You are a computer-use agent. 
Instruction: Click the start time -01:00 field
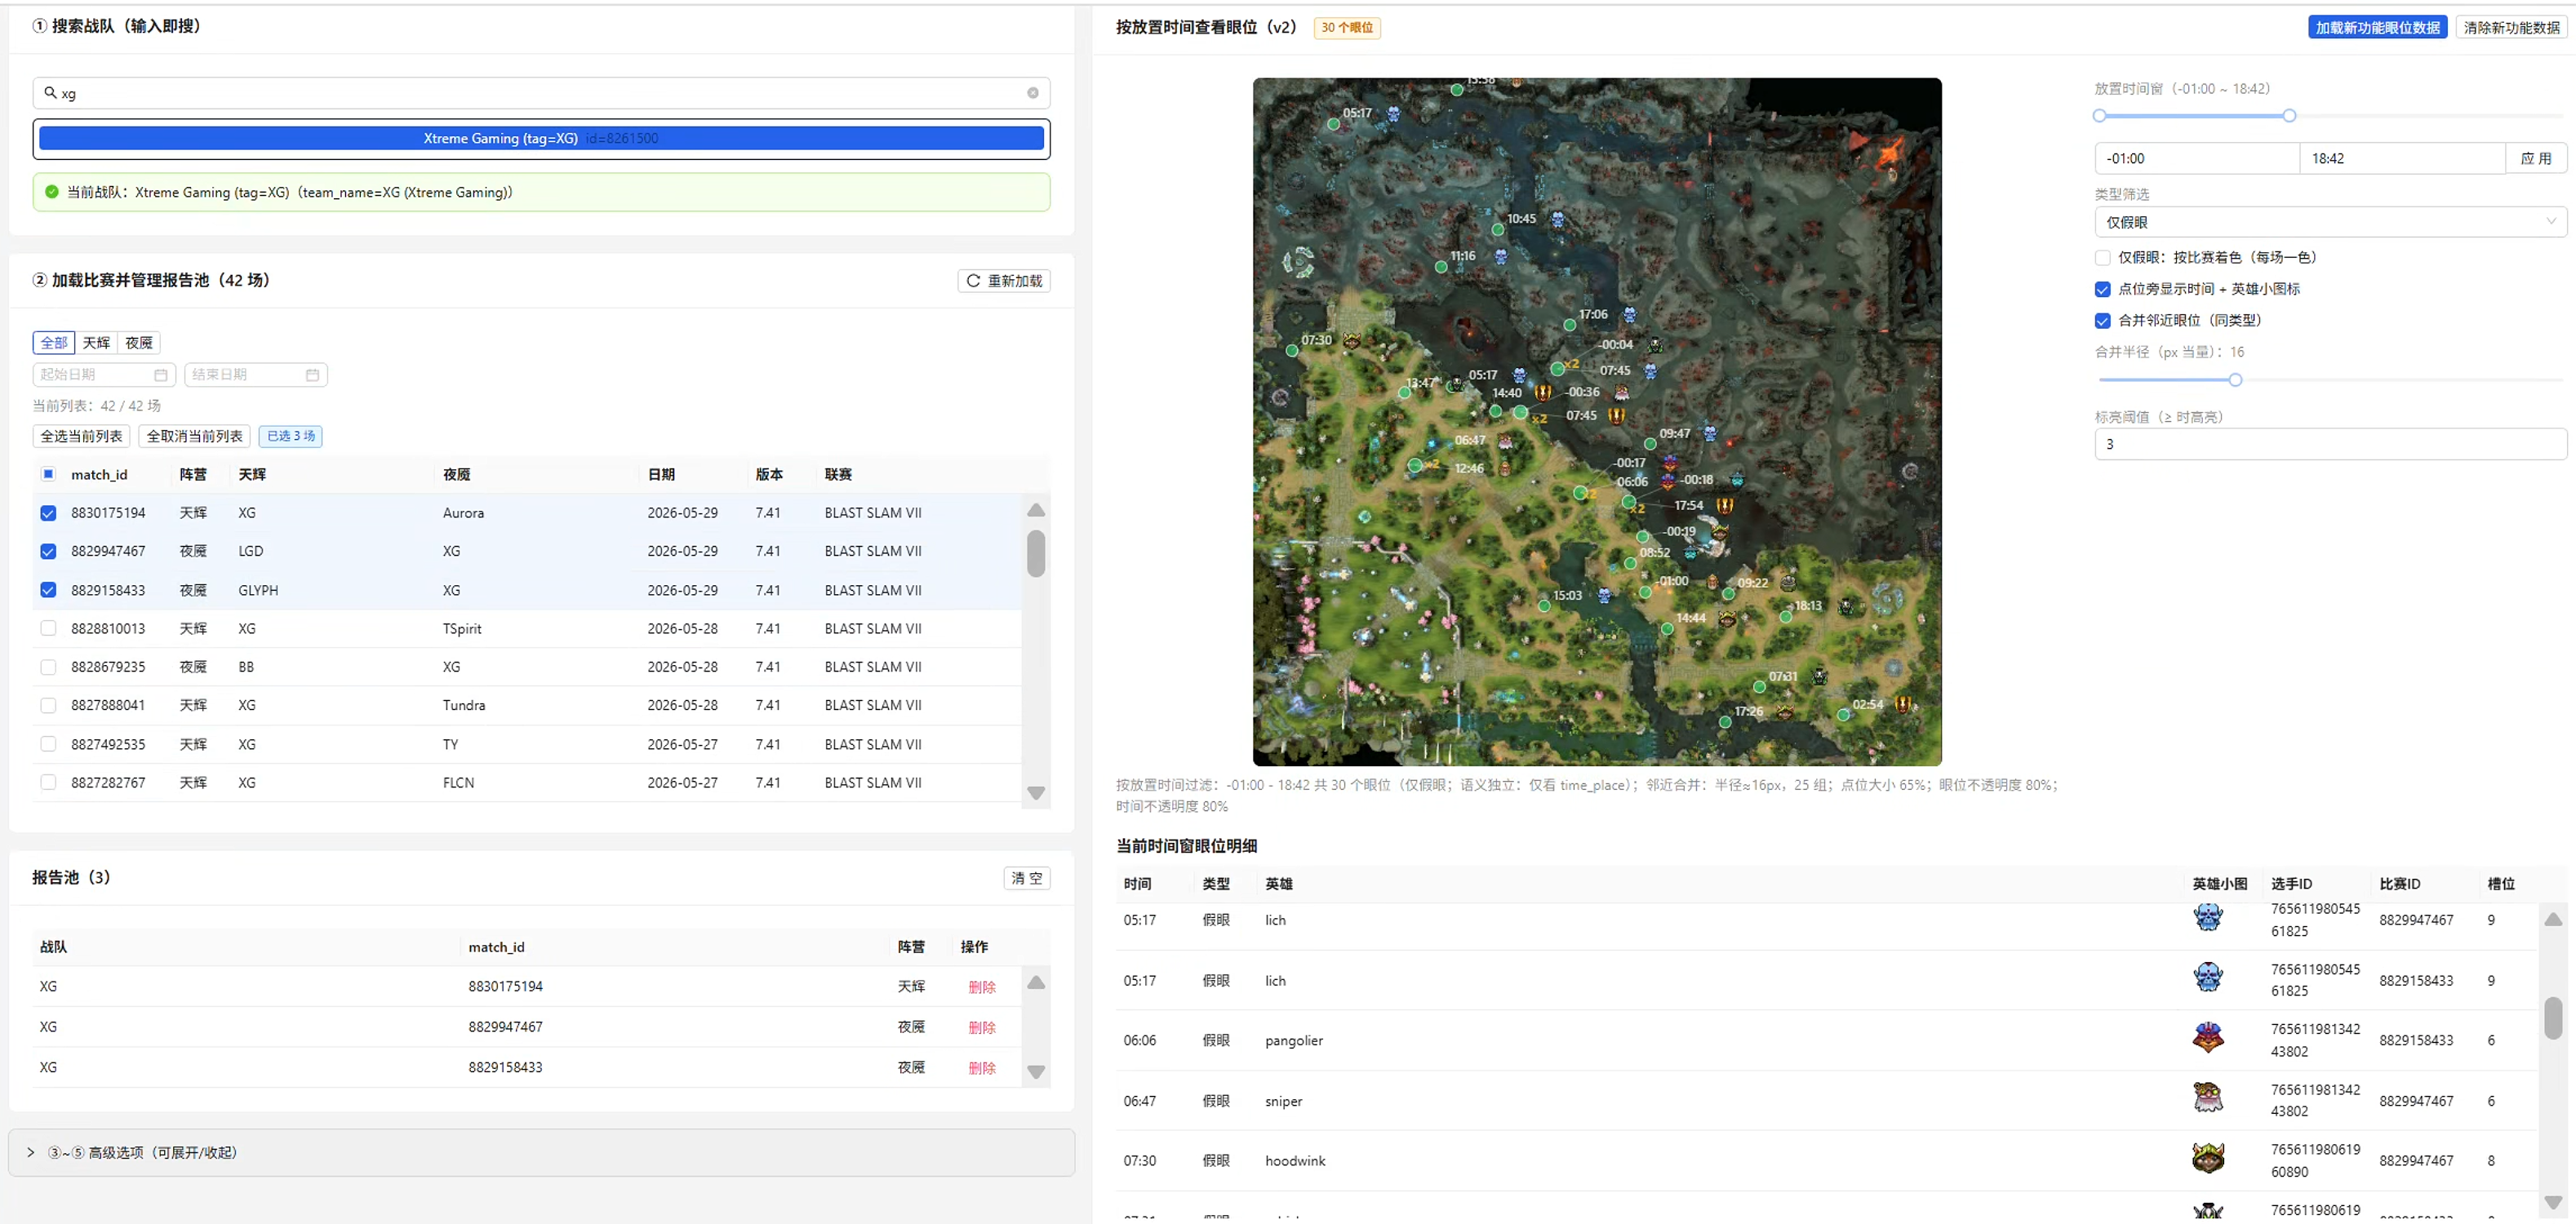coord(2197,158)
